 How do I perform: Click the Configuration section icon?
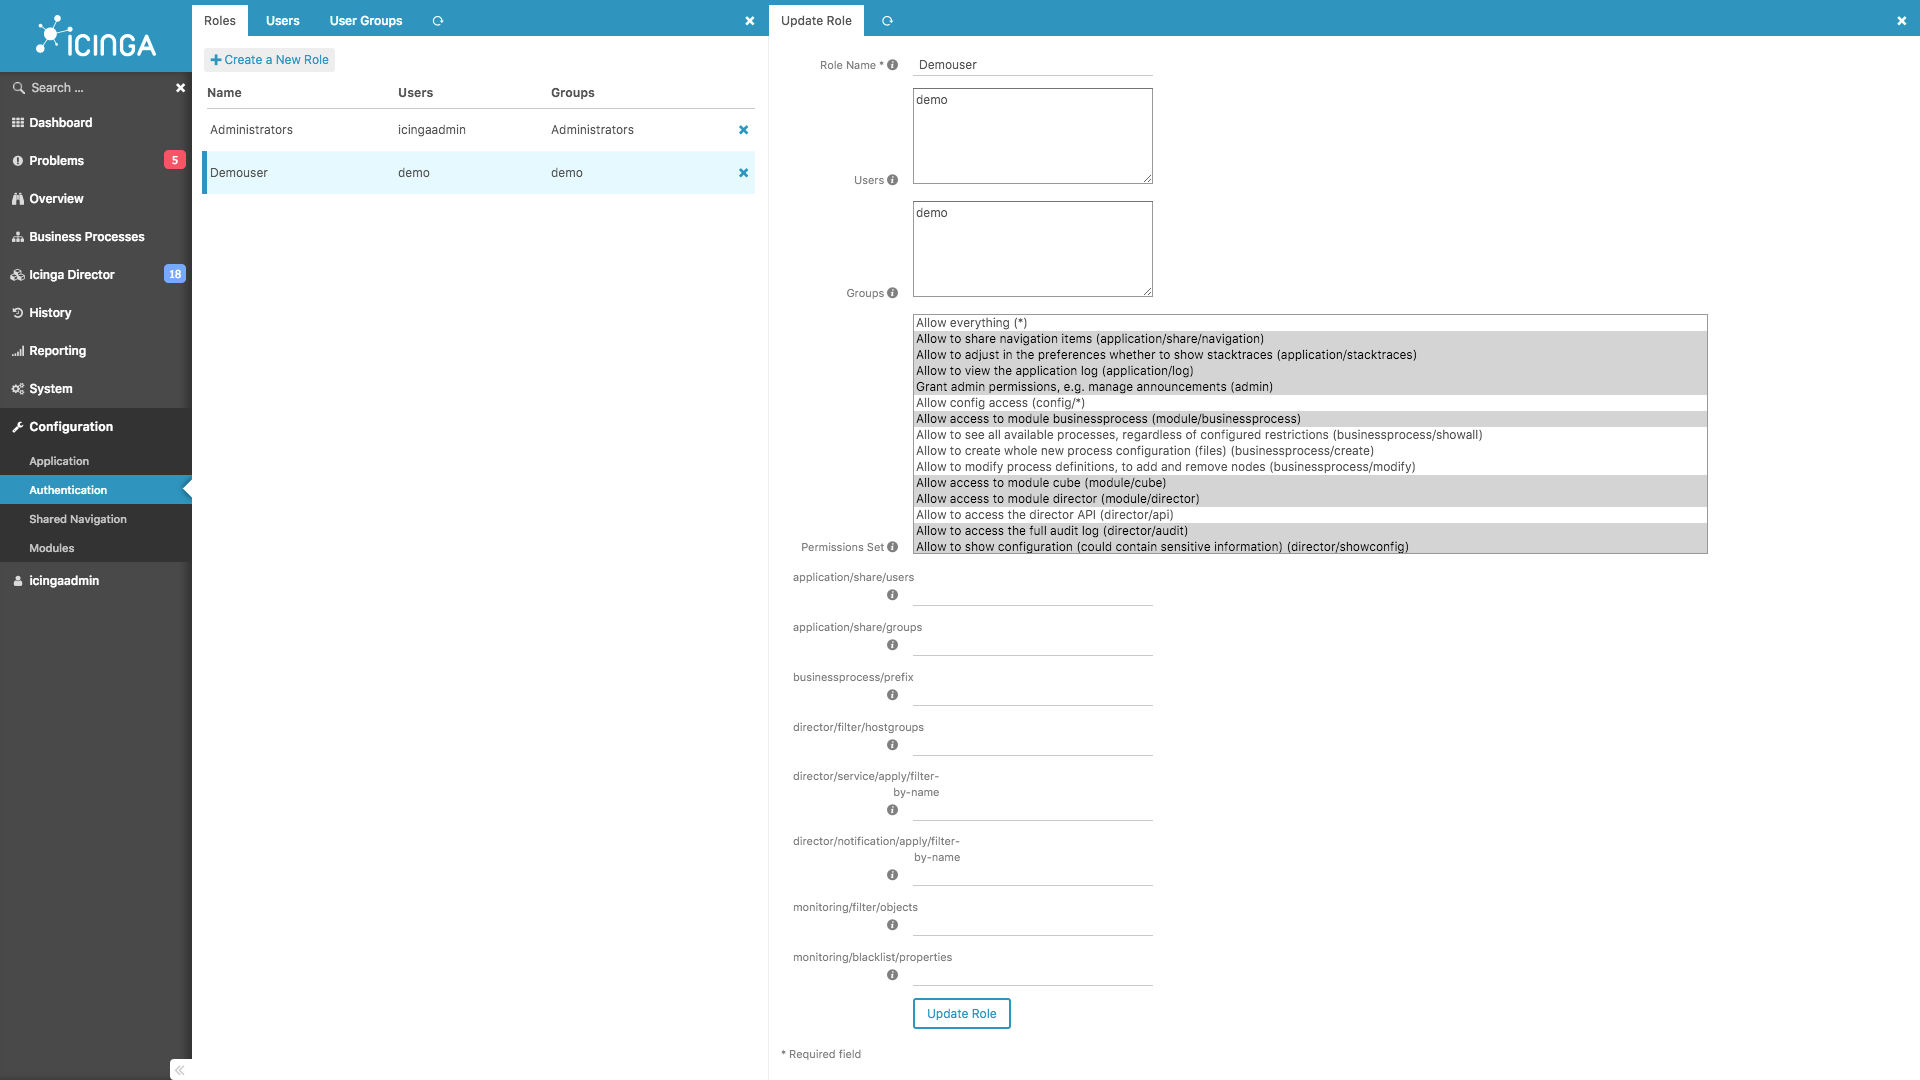(x=17, y=426)
